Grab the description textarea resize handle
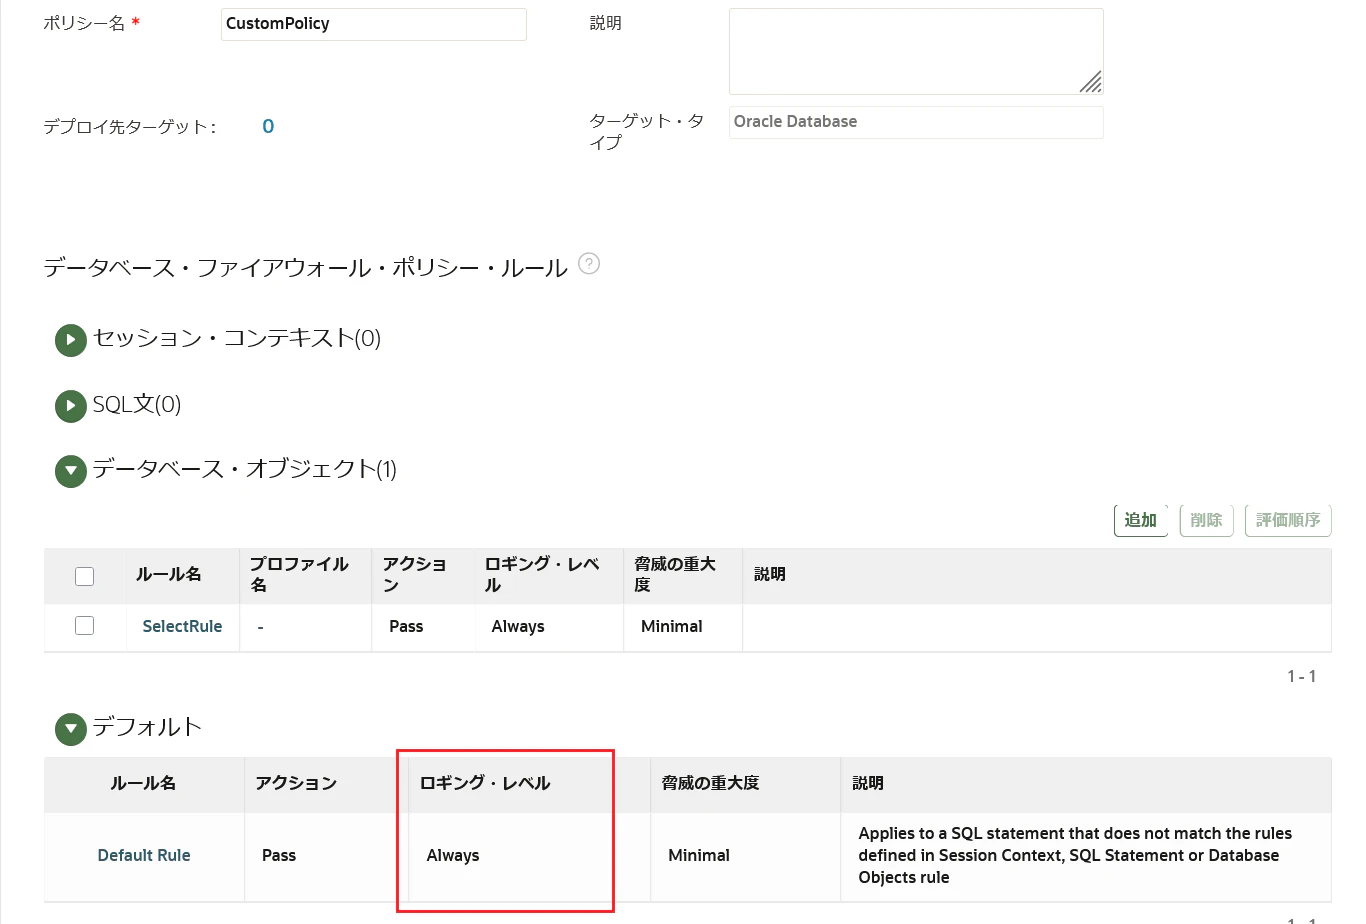This screenshot has height=924, width=1366. point(1092,83)
